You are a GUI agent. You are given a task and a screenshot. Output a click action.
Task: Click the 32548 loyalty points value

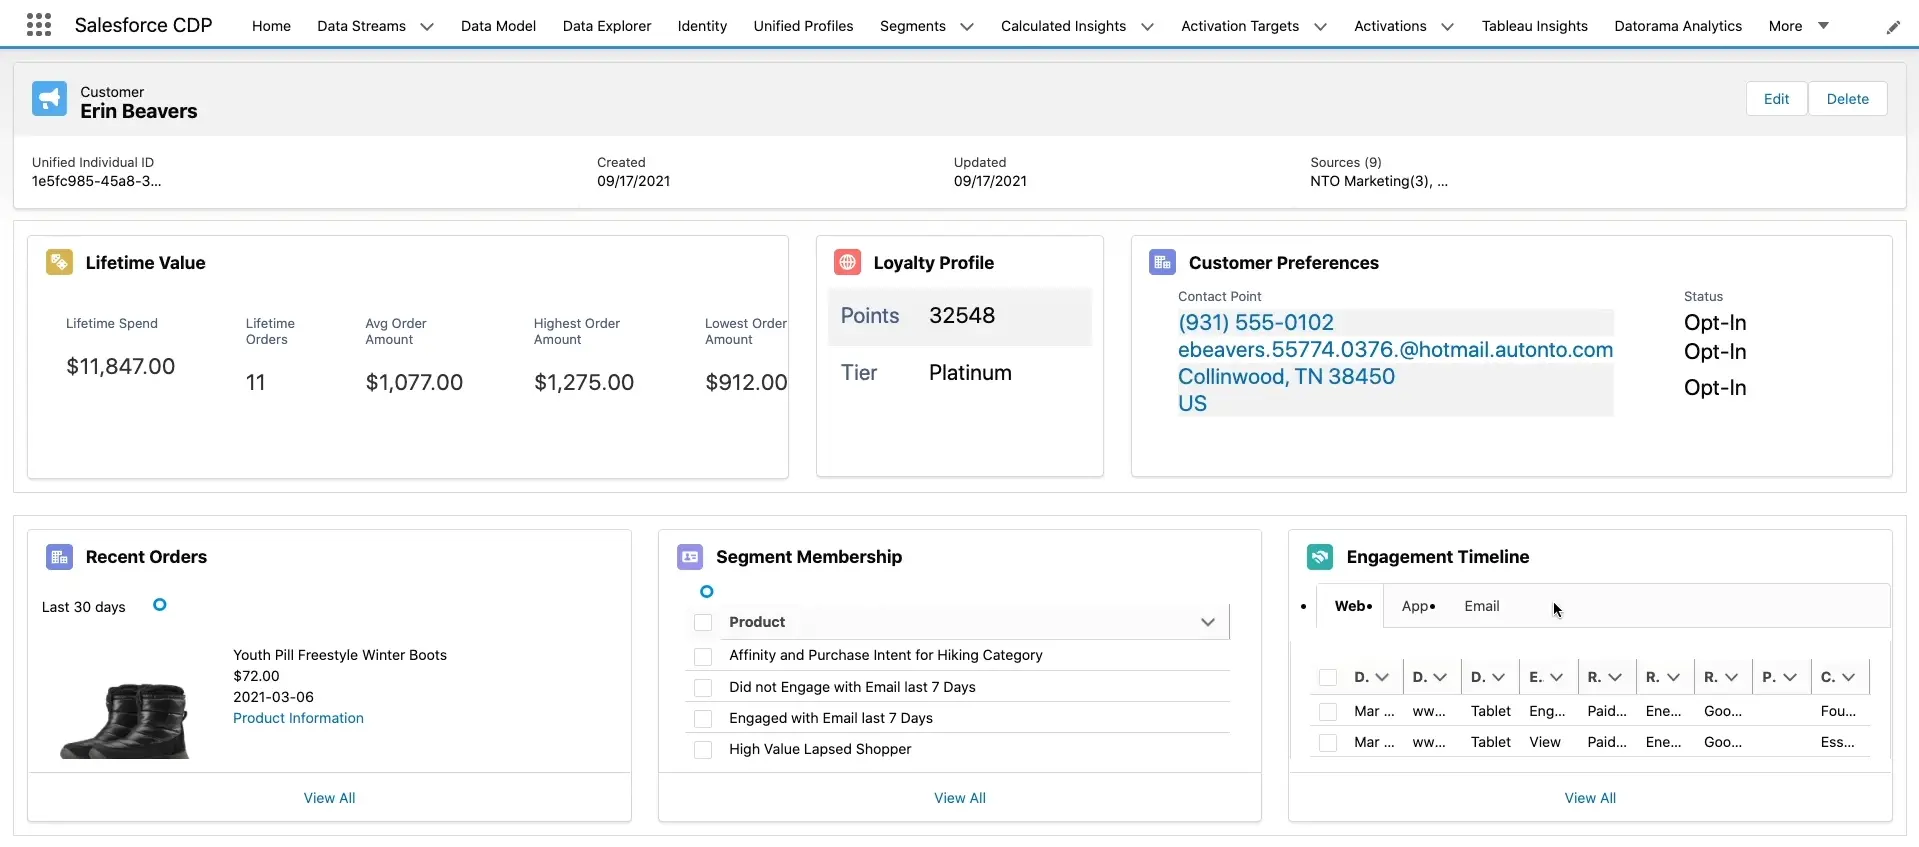[962, 316]
